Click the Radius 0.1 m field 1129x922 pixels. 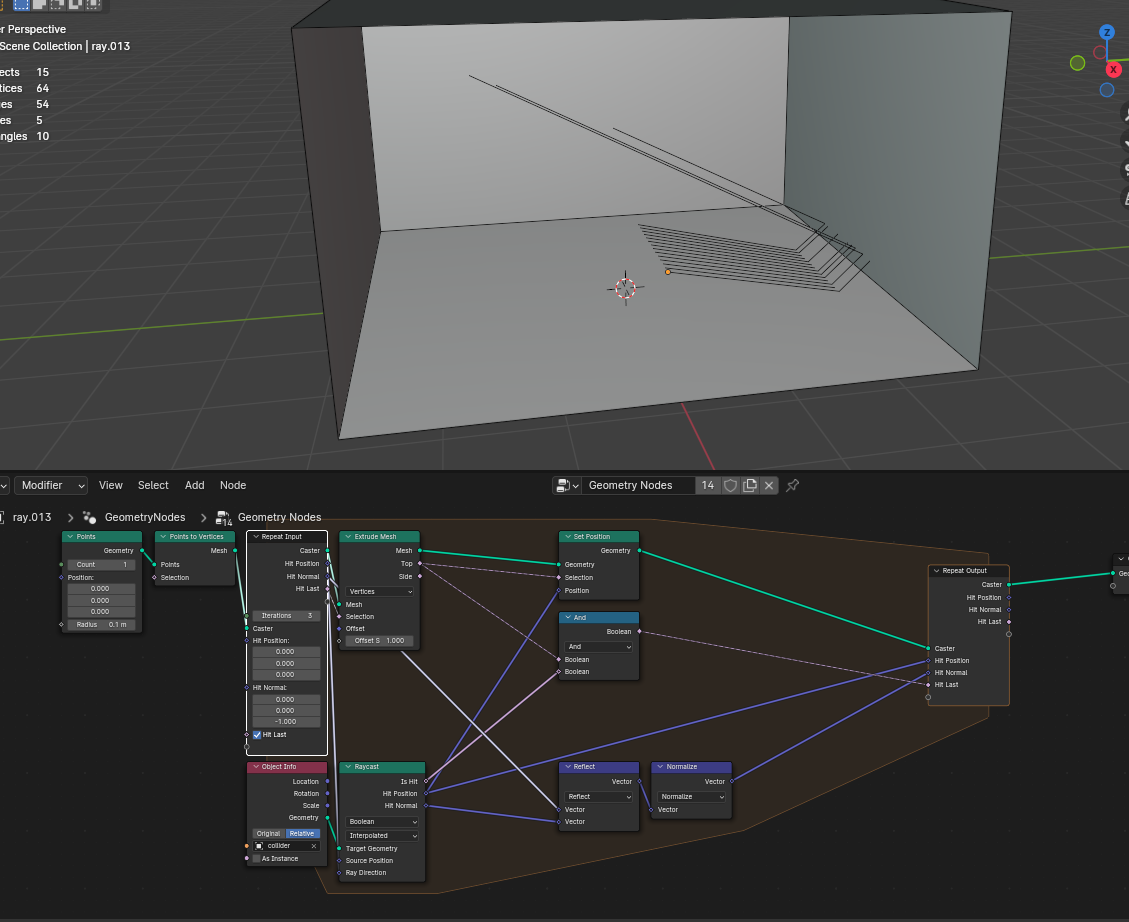101,625
